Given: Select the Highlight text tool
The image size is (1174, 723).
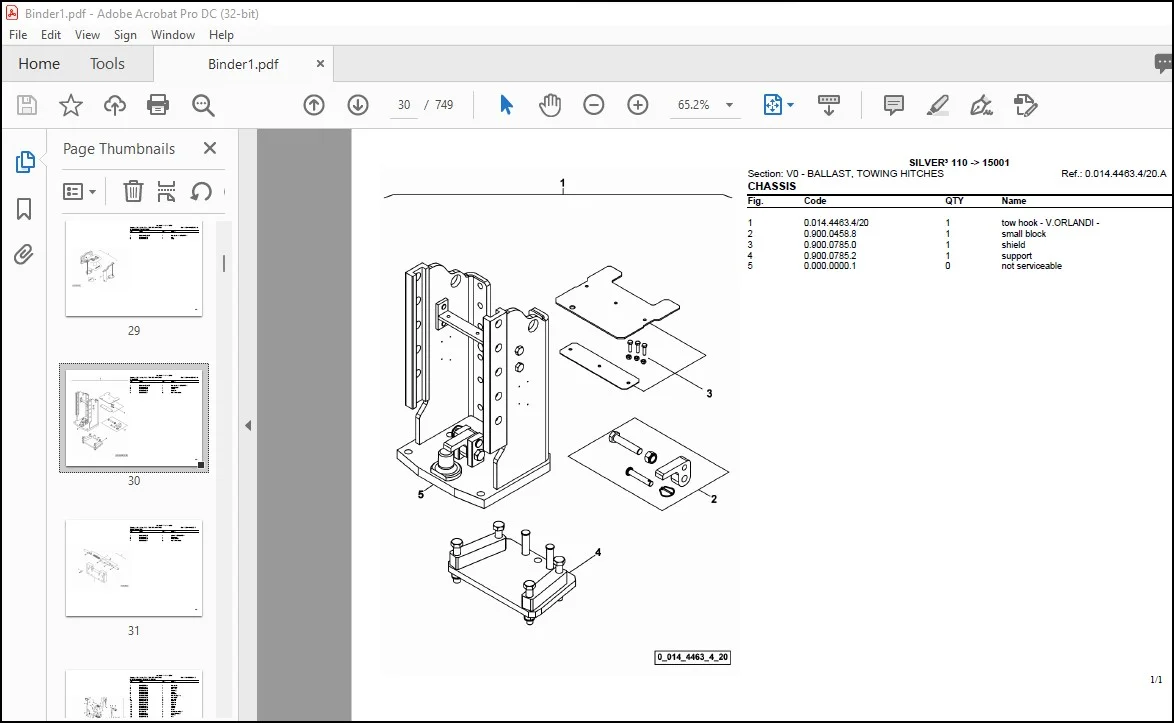Looking at the screenshot, I should [x=937, y=105].
